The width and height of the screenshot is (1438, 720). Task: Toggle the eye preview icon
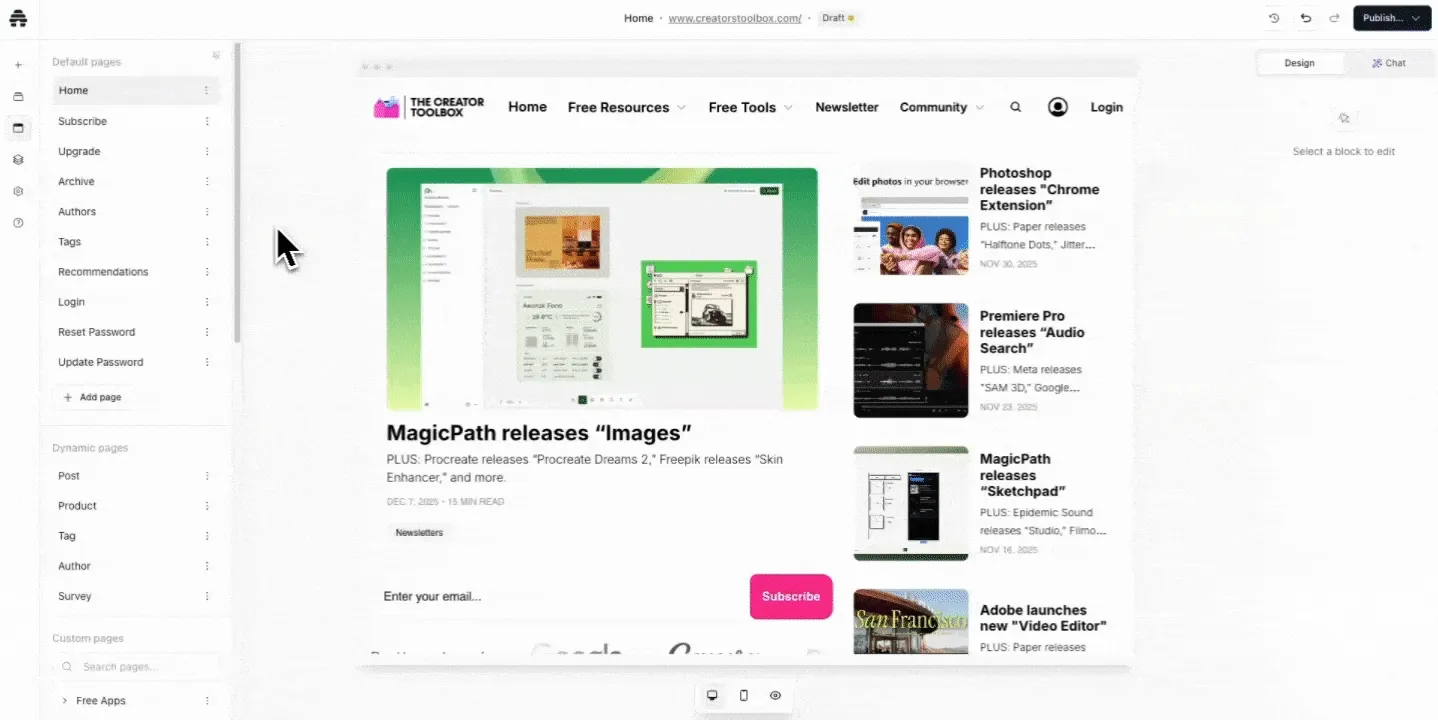click(775, 695)
